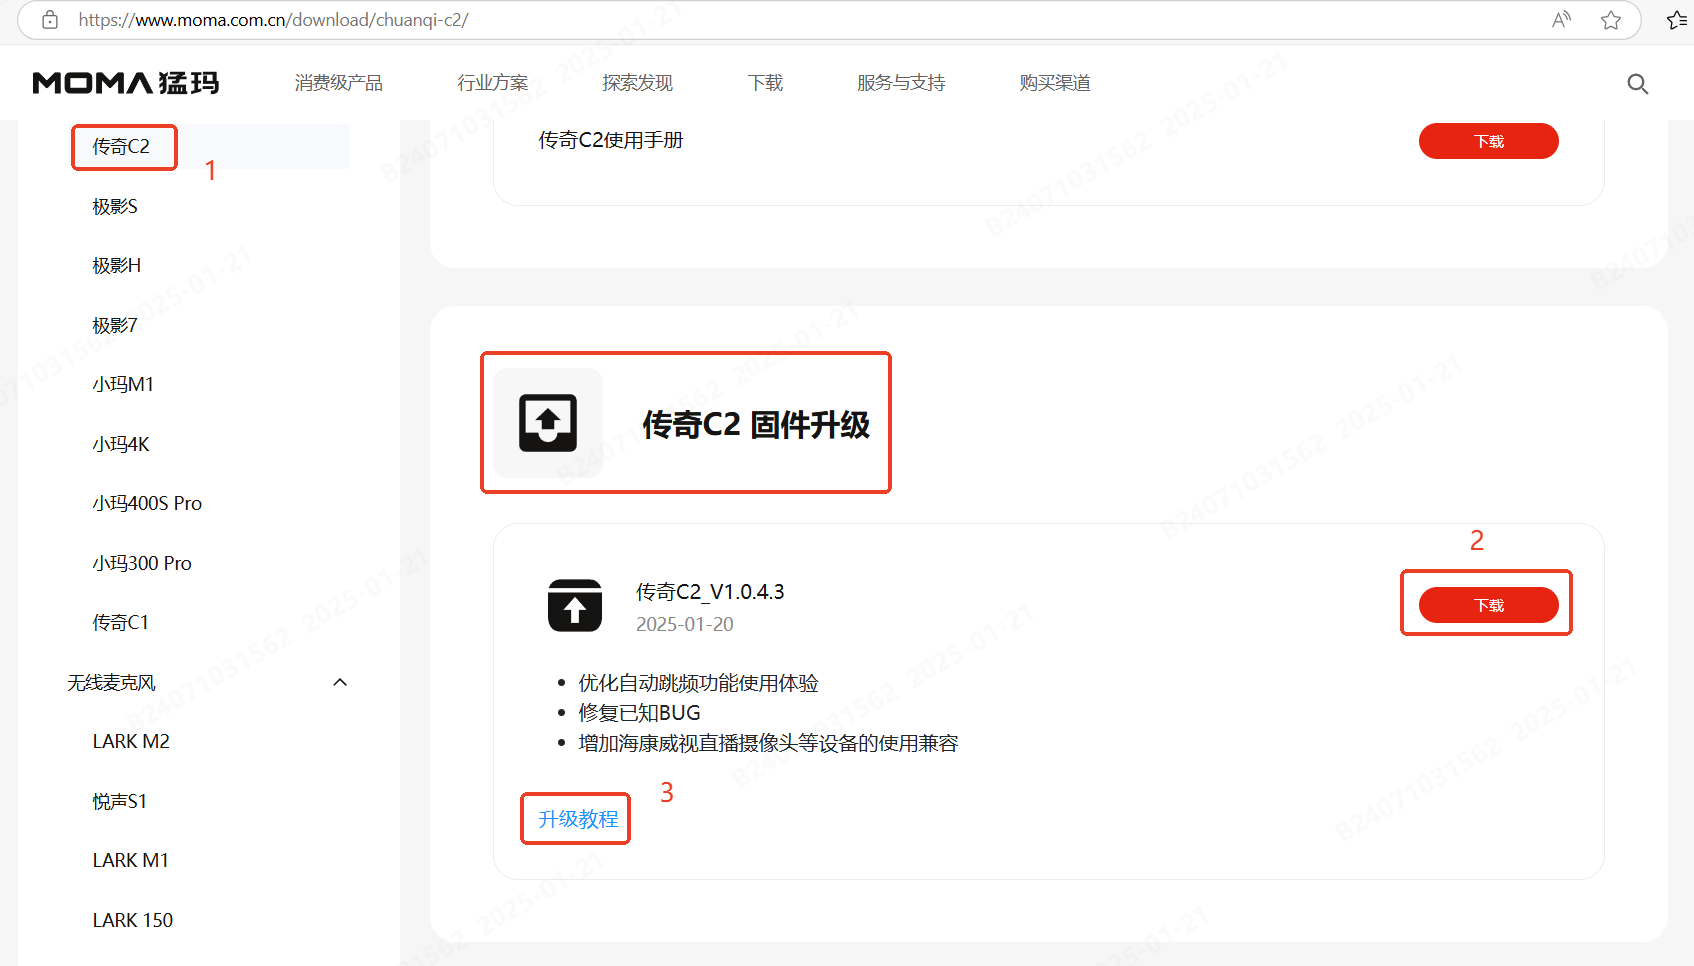Click the 传奇C2使用手册 title text
The width and height of the screenshot is (1694, 966).
611,140
